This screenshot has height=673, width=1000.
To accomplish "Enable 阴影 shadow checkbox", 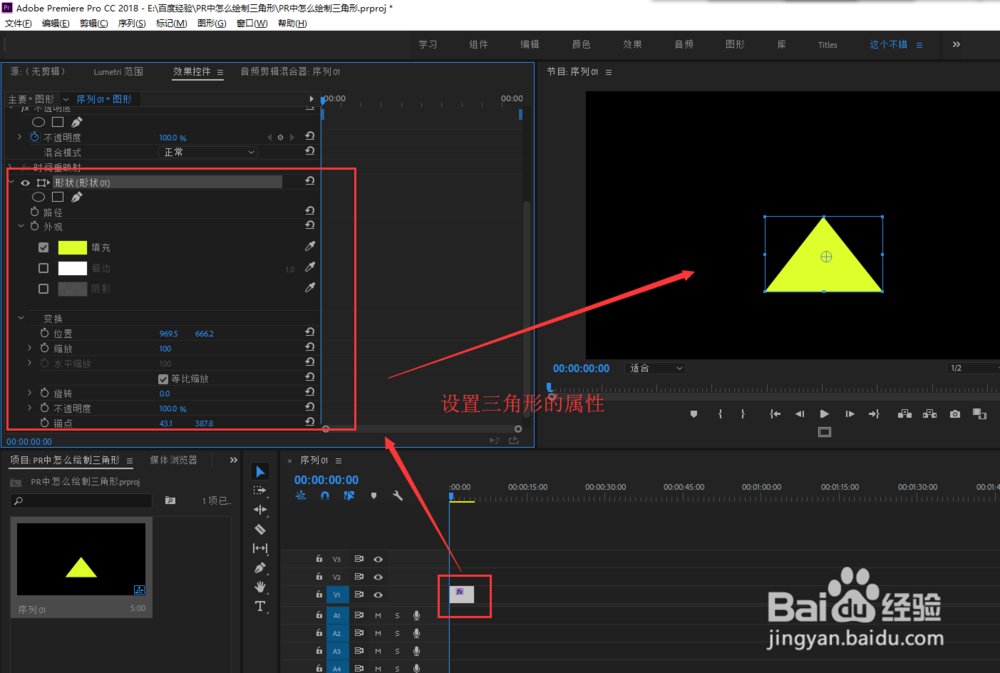I will pos(43,288).
